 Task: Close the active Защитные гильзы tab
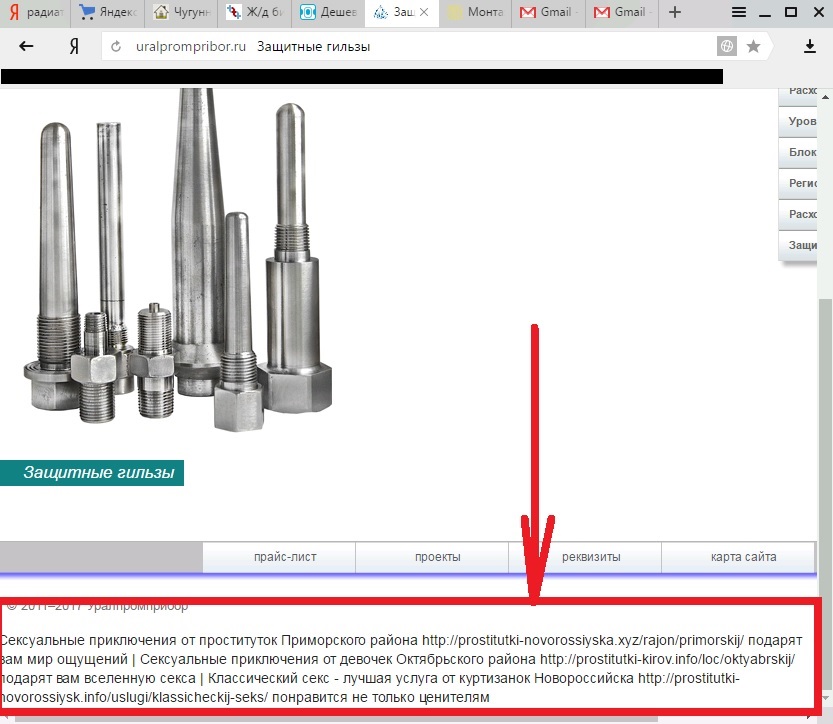tap(424, 13)
